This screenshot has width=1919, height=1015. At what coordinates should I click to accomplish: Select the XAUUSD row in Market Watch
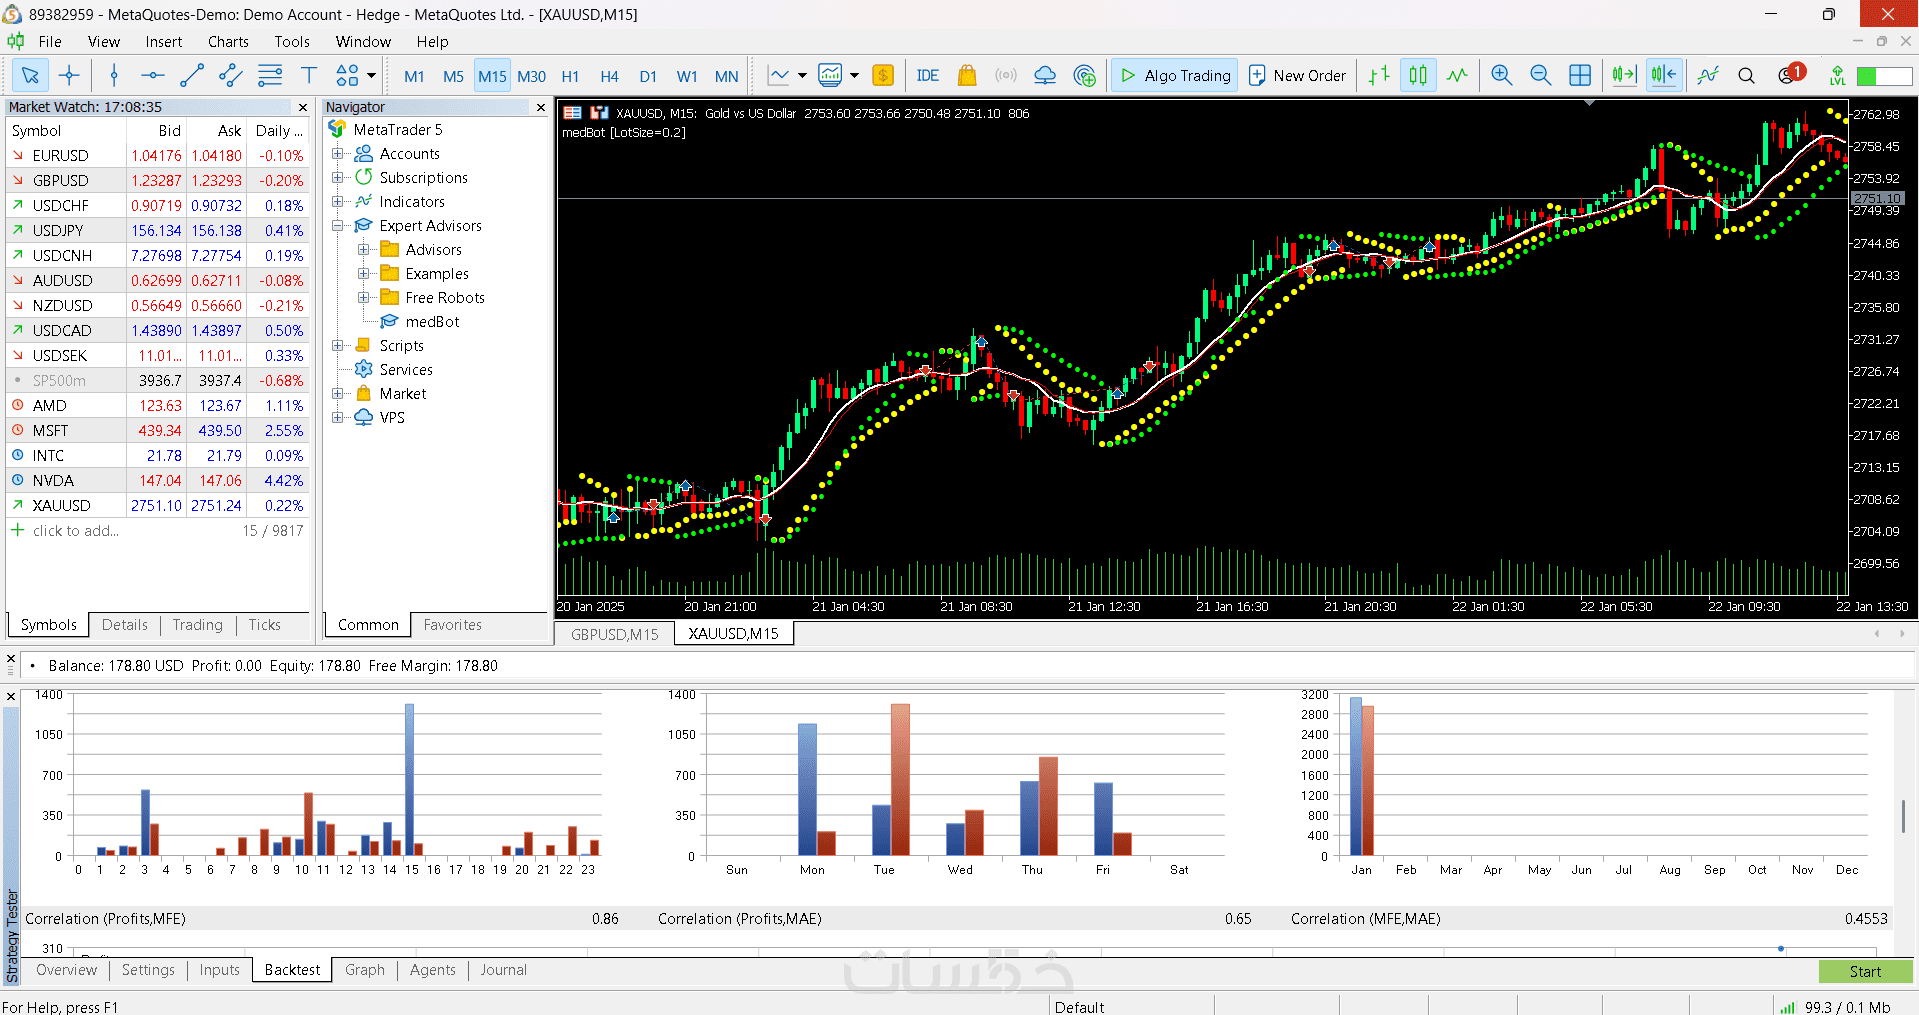(x=158, y=505)
